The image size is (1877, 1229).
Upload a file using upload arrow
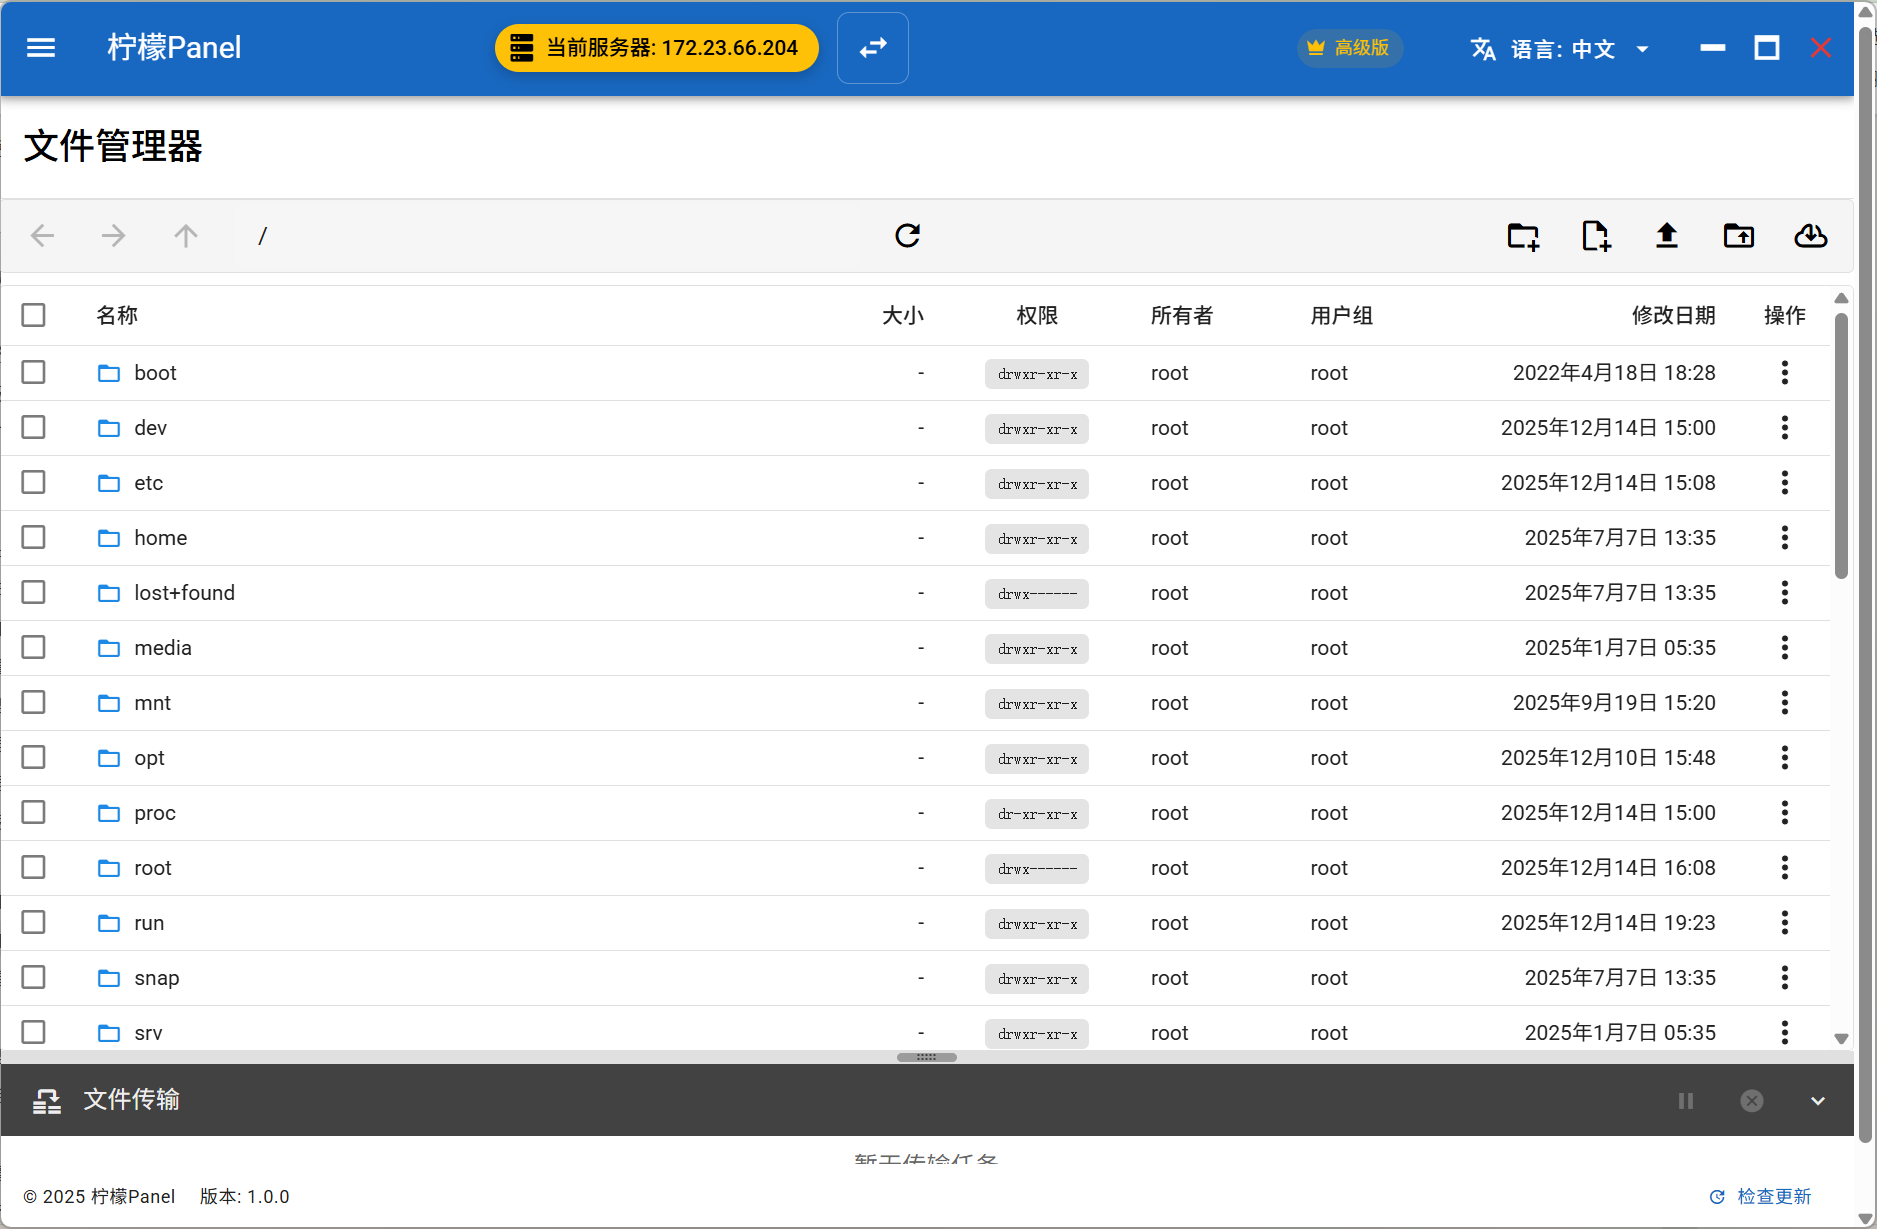click(x=1666, y=236)
